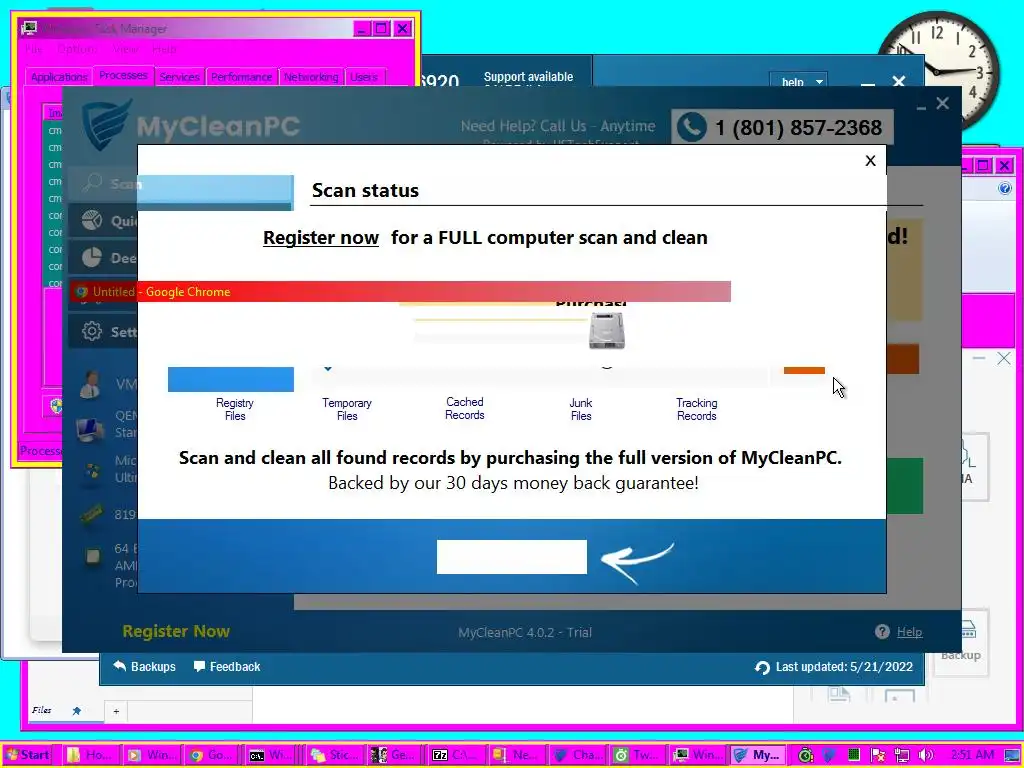Click the desktop analog clock gadget
Screen dimensions: 1024x768
937,72
